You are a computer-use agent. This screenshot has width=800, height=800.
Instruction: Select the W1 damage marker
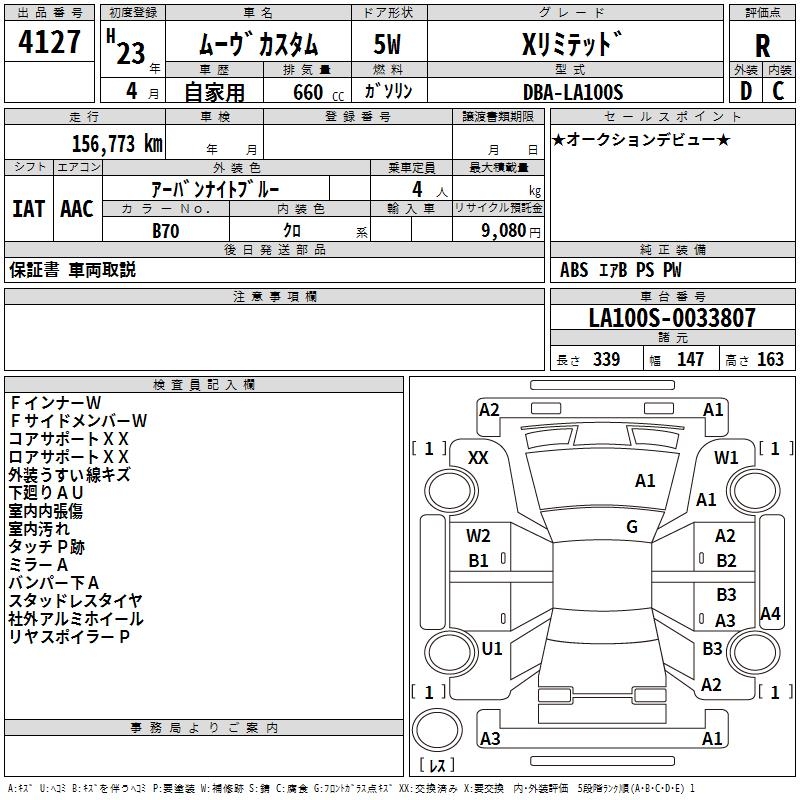pyautogui.click(x=726, y=457)
